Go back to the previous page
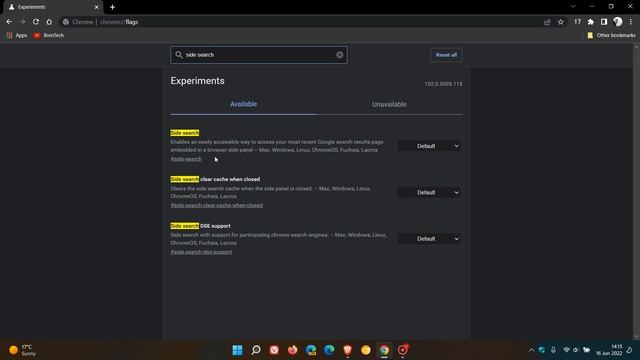 [x=9, y=22]
